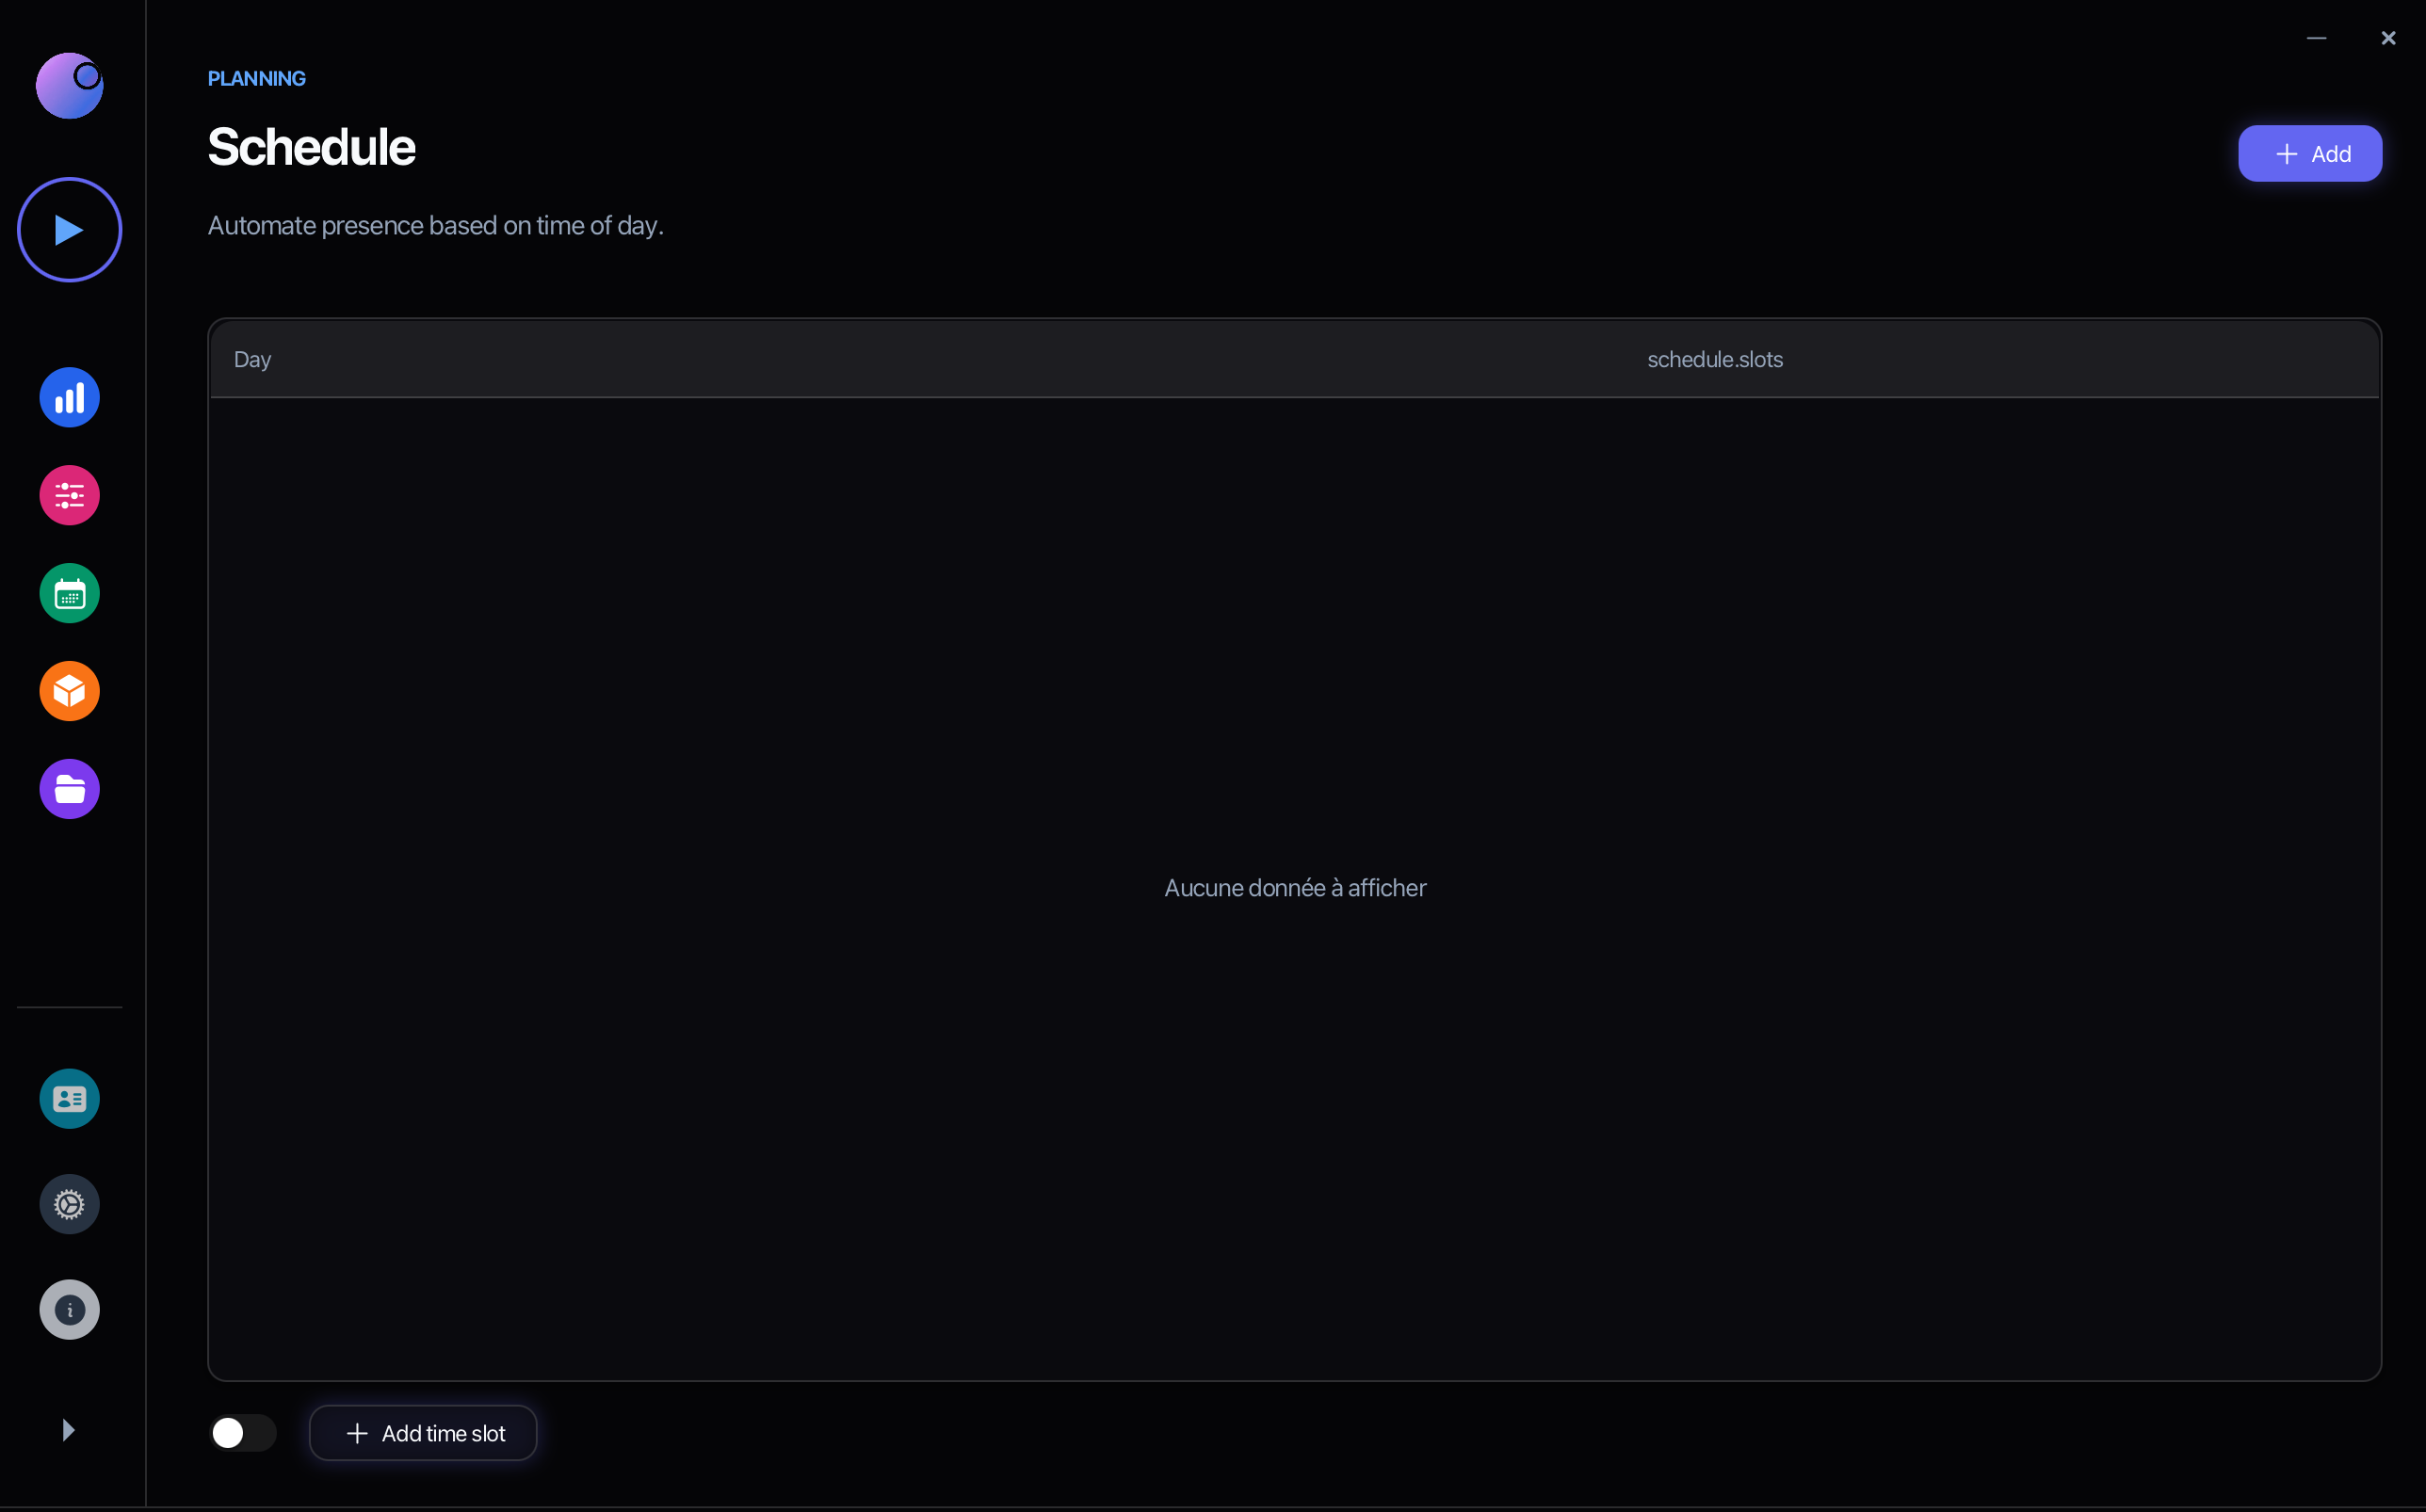Click the schedule.slots column header
Screen dimensions: 2426x1512
(1714, 360)
